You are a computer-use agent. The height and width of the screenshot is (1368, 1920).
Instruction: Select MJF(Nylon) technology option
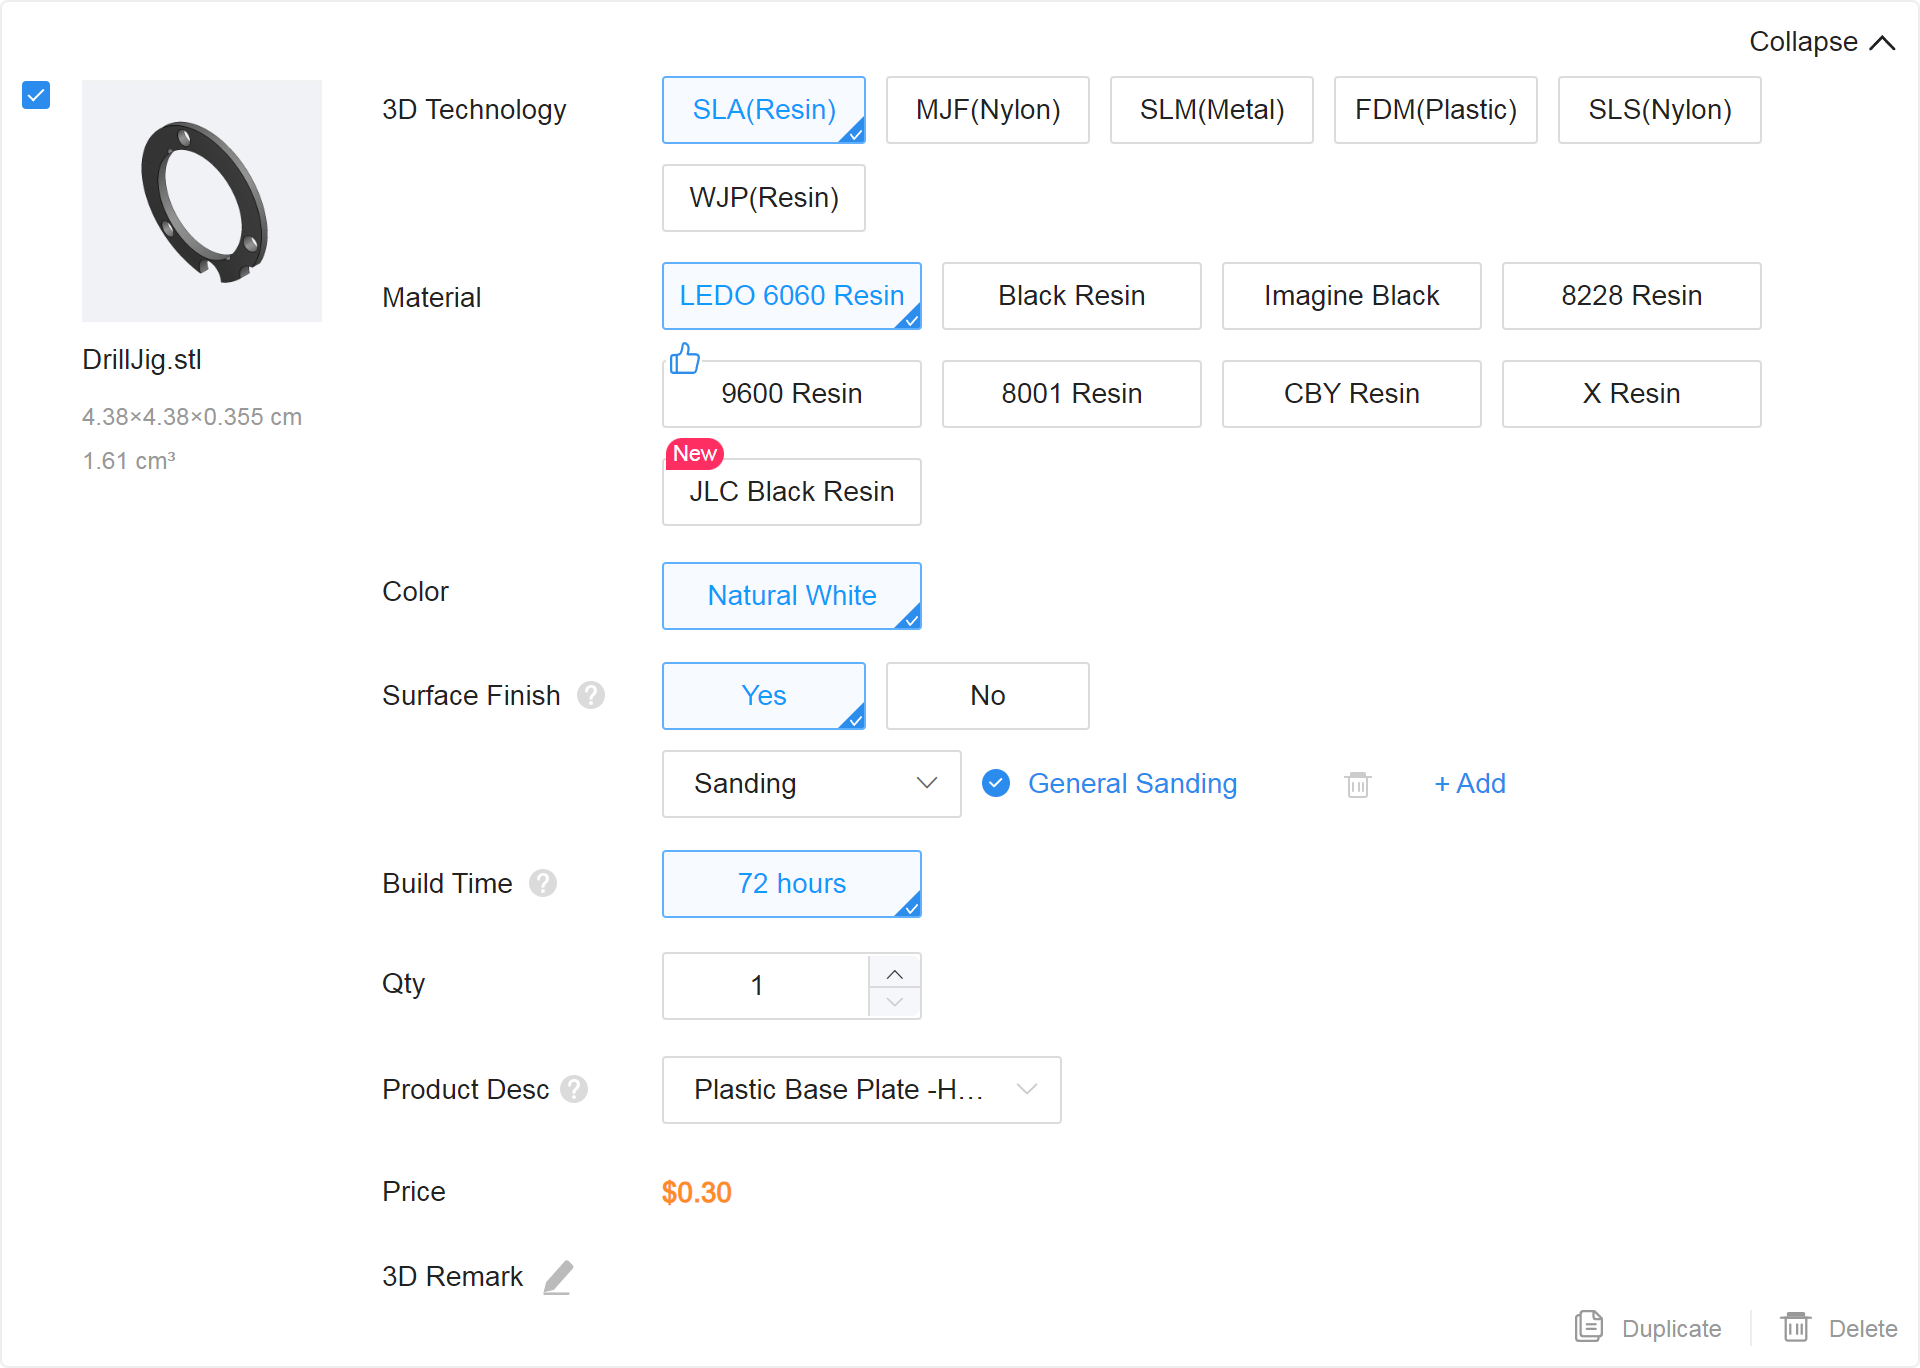987,110
